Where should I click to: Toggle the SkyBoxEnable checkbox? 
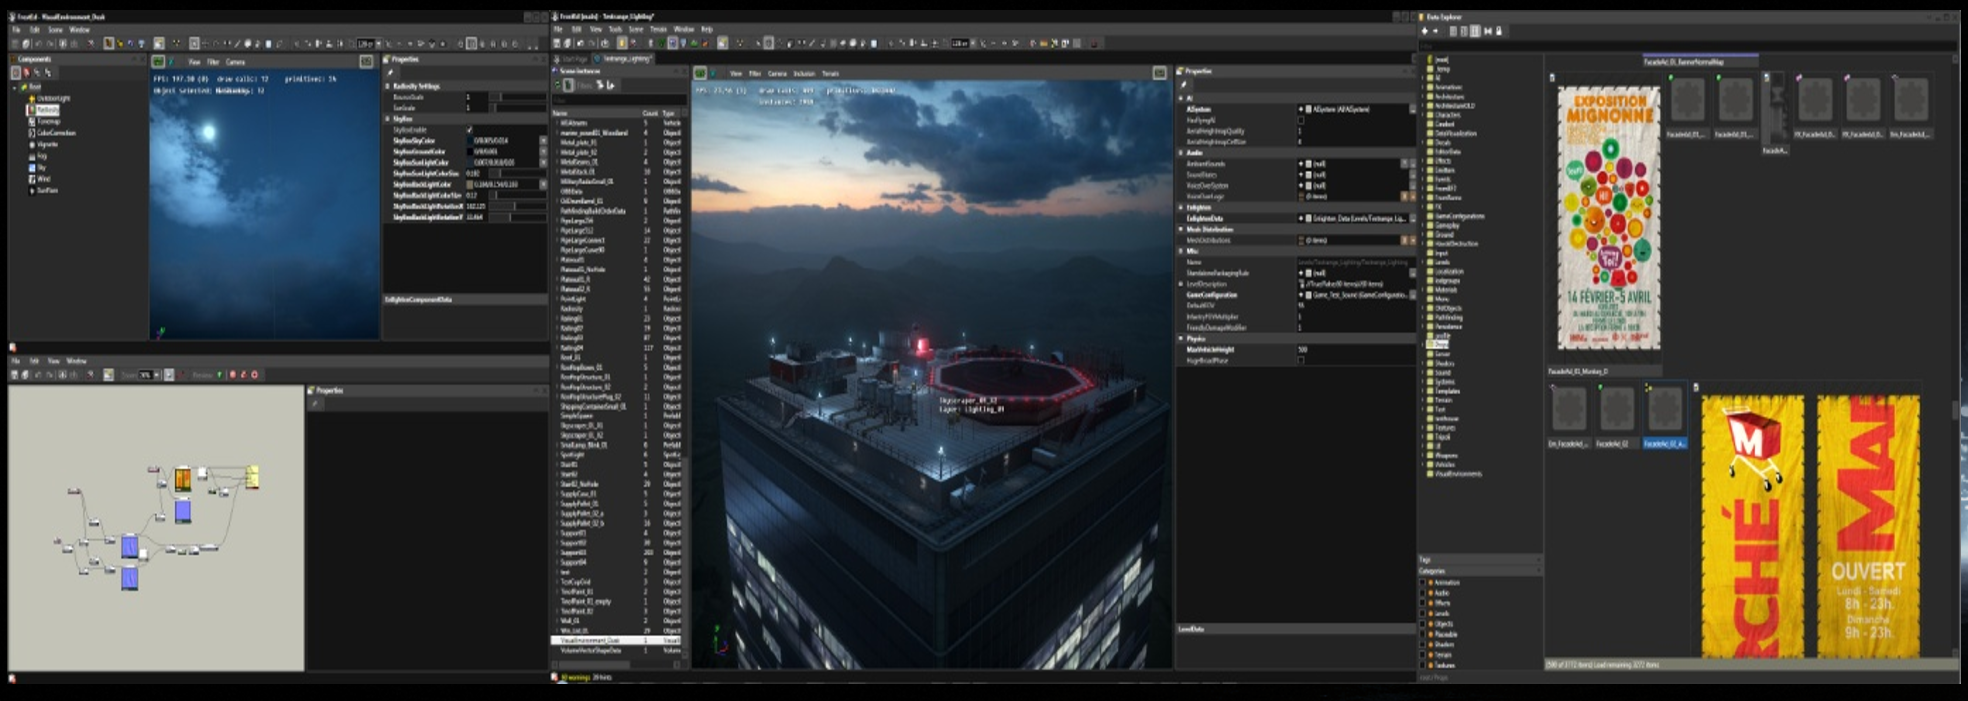pos(469,130)
